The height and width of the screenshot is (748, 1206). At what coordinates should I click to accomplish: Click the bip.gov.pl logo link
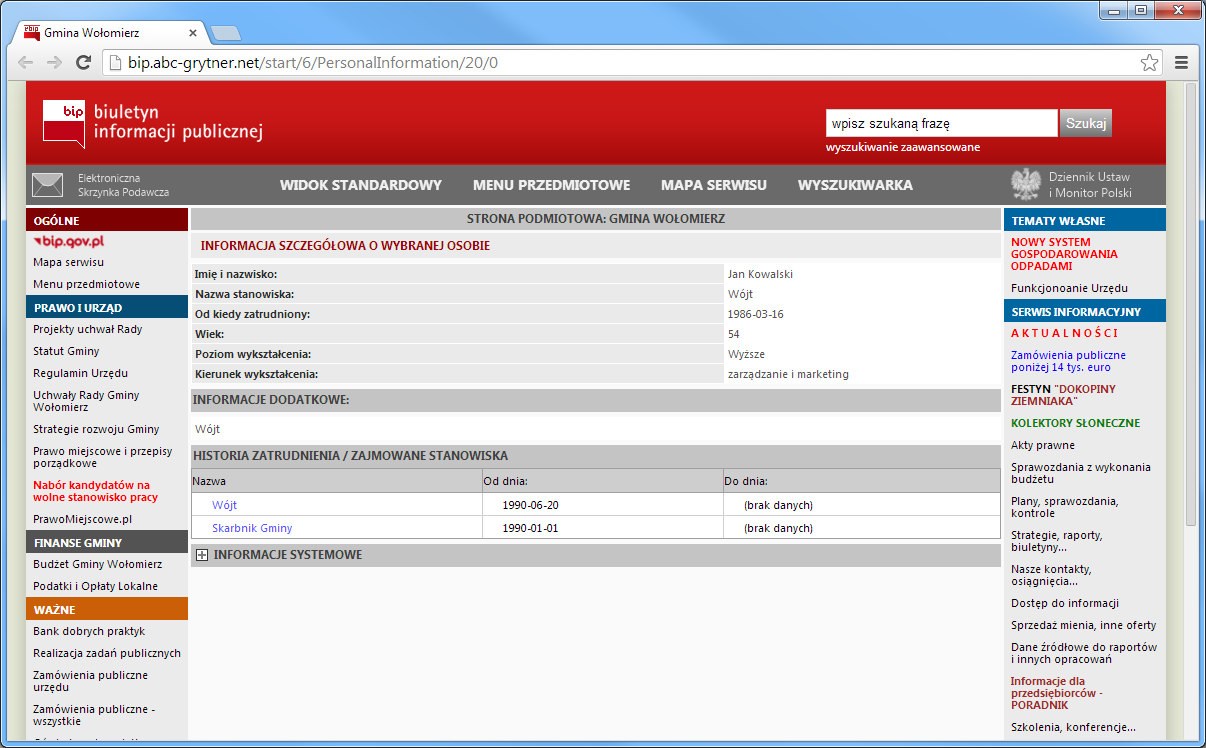tap(68, 241)
